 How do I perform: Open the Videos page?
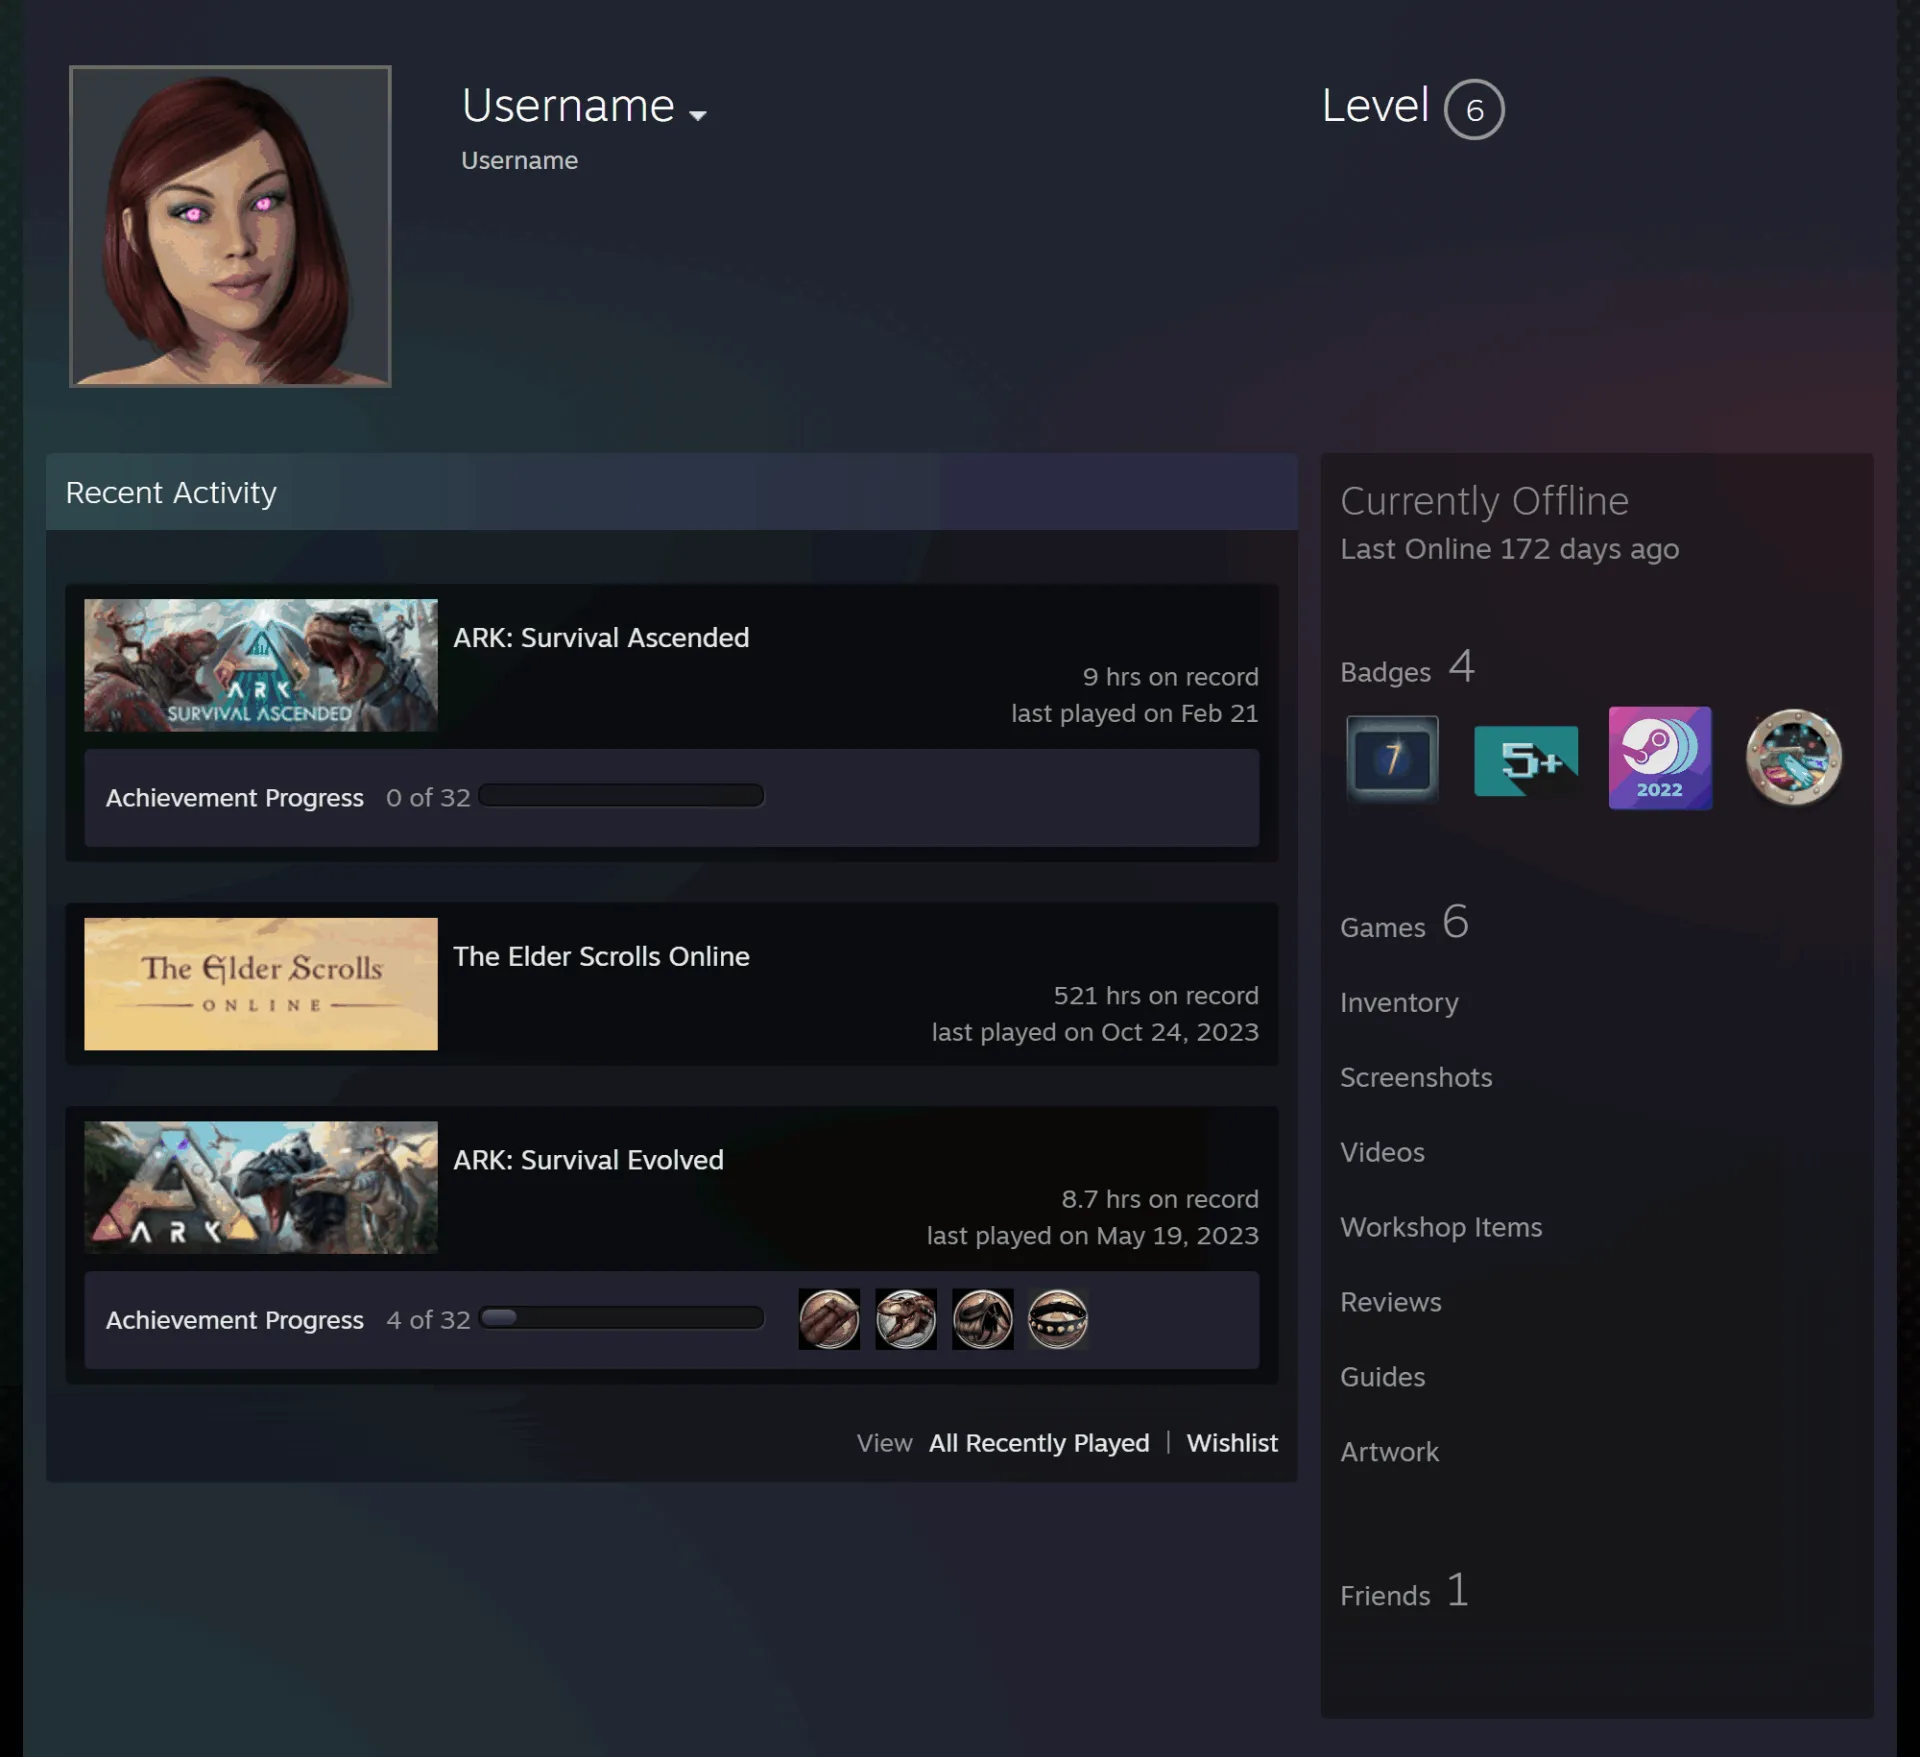pos(1382,1153)
